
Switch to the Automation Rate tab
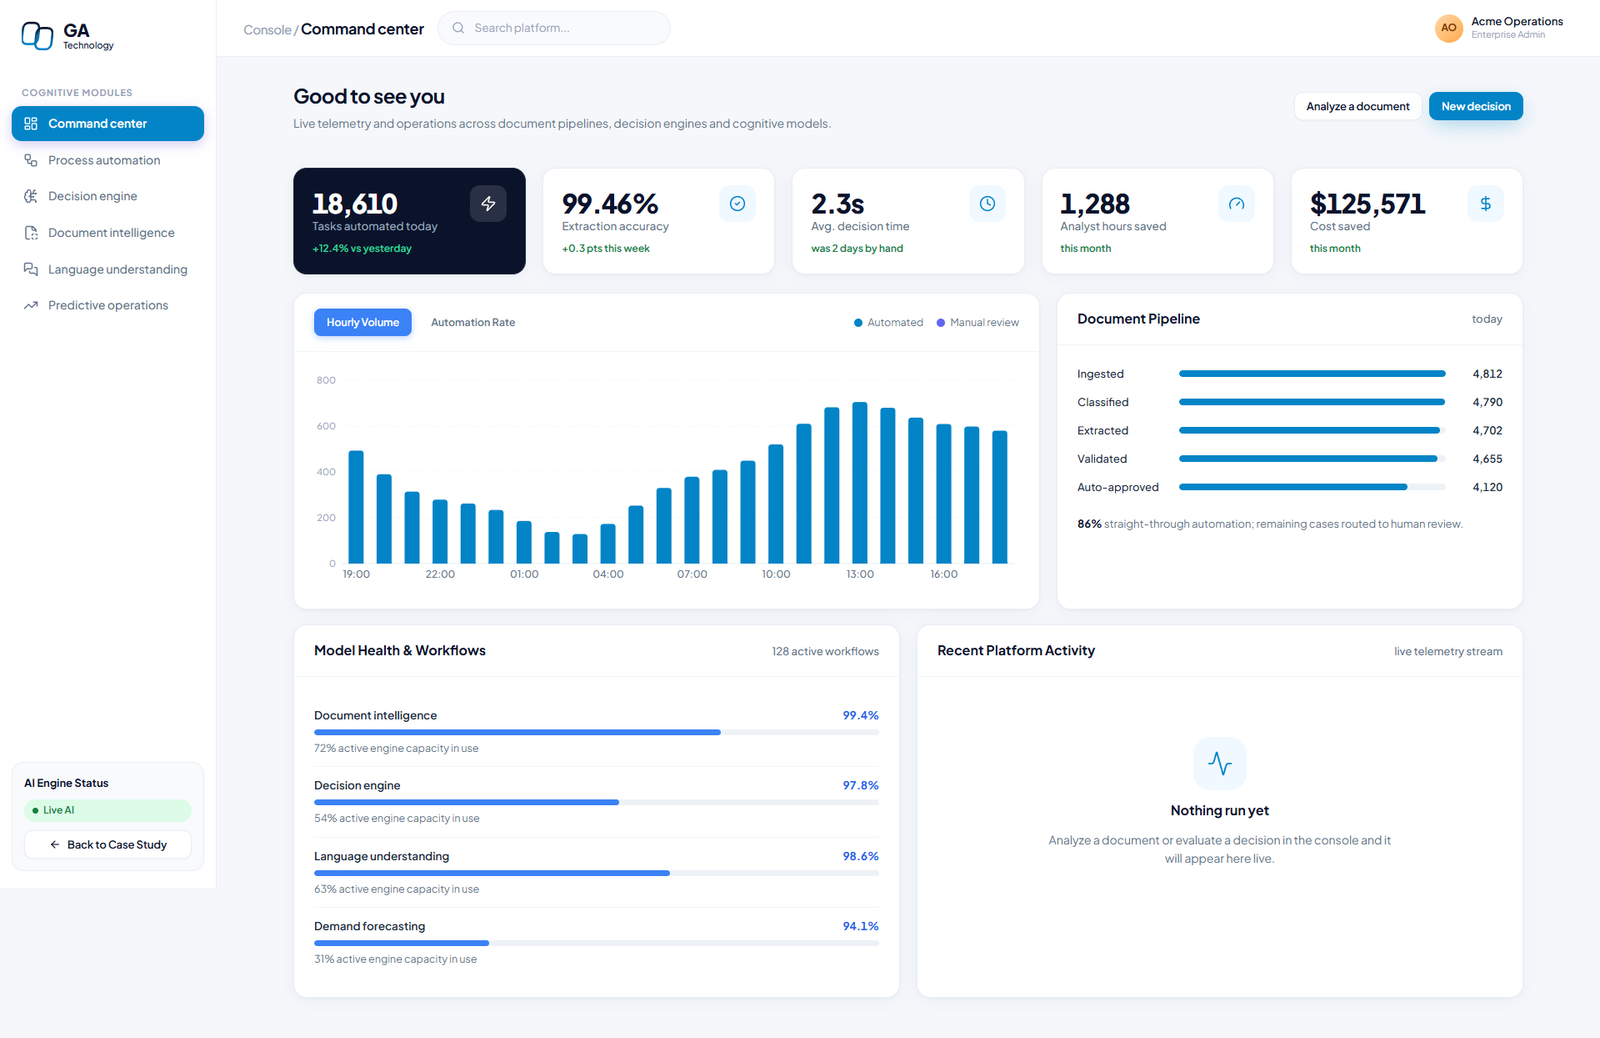coord(473,322)
